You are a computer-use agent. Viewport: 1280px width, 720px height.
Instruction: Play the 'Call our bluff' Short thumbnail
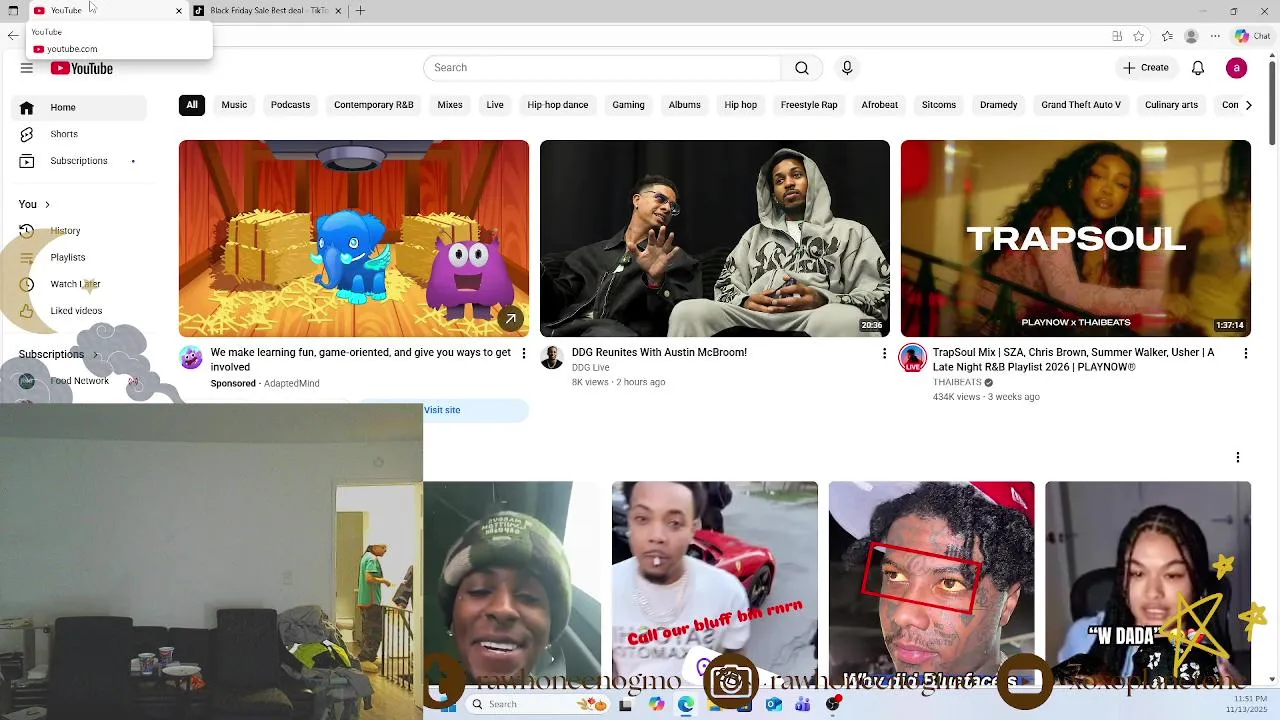tap(715, 583)
